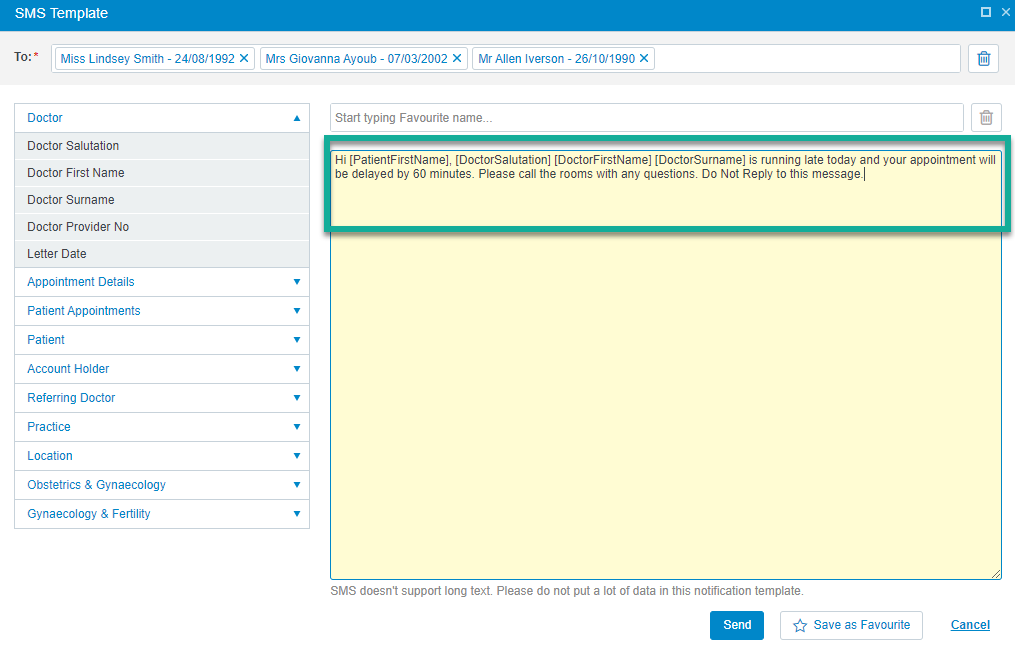This screenshot has width=1015, height=645.
Task: Expand the Practice section
Action: click(x=162, y=427)
